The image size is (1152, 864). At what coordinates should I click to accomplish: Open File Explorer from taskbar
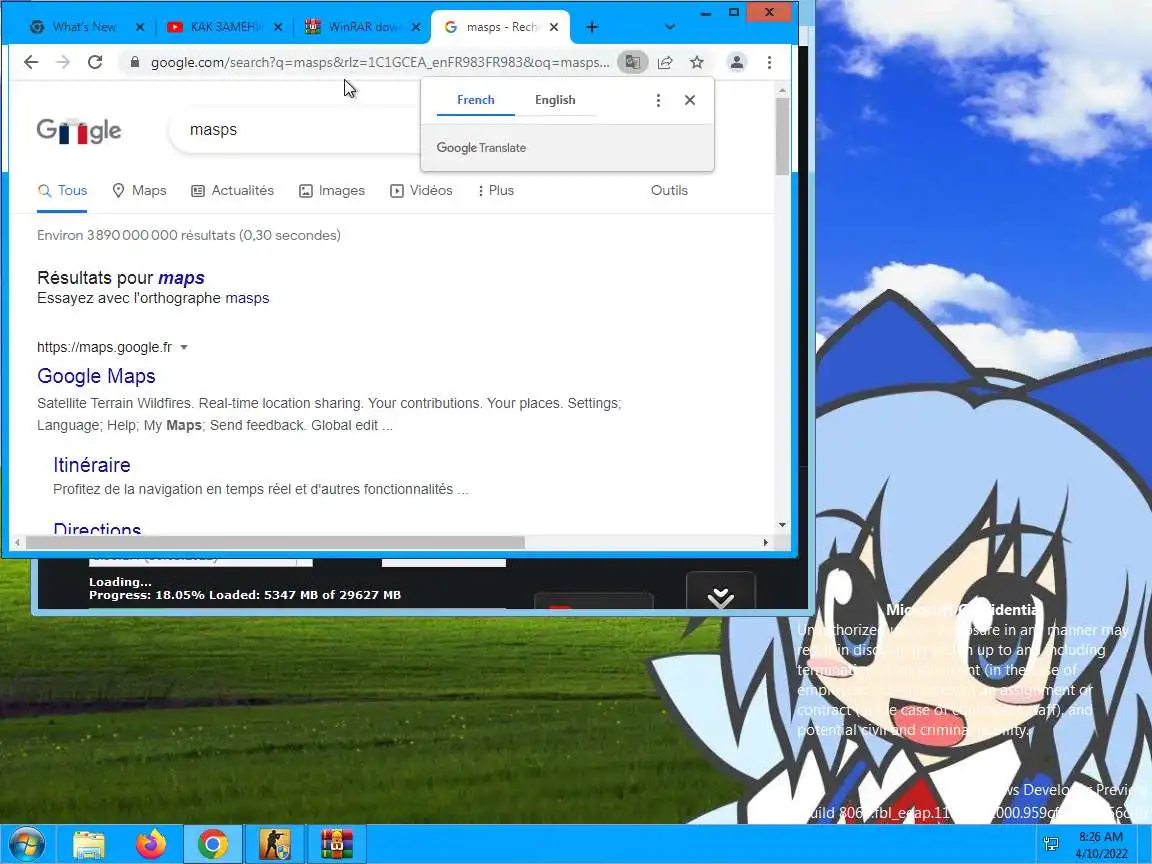pyautogui.click(x=89, y=844)
